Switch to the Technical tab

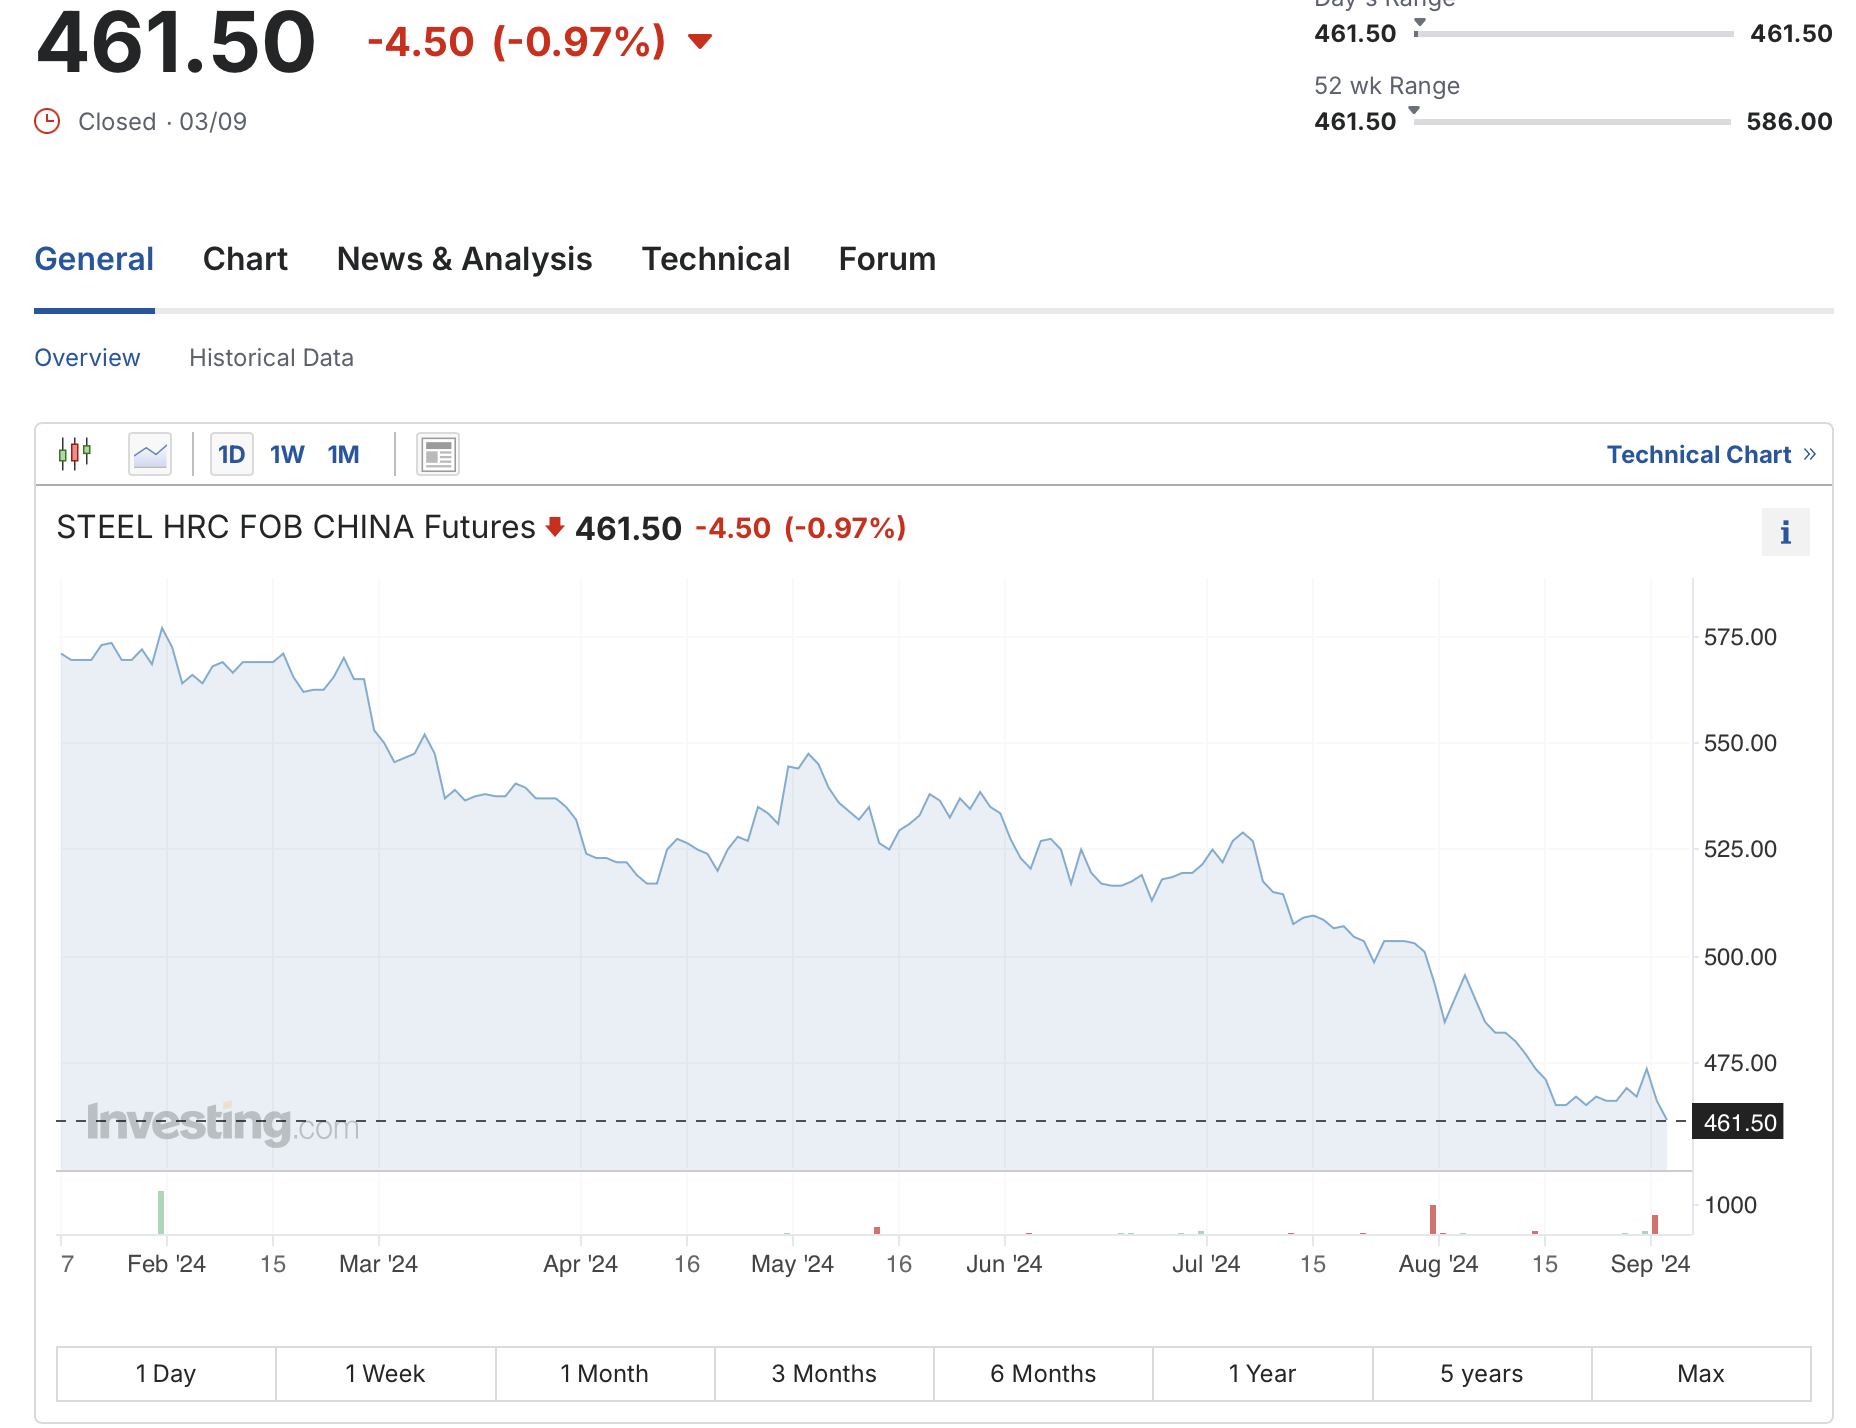coord(716,259)
